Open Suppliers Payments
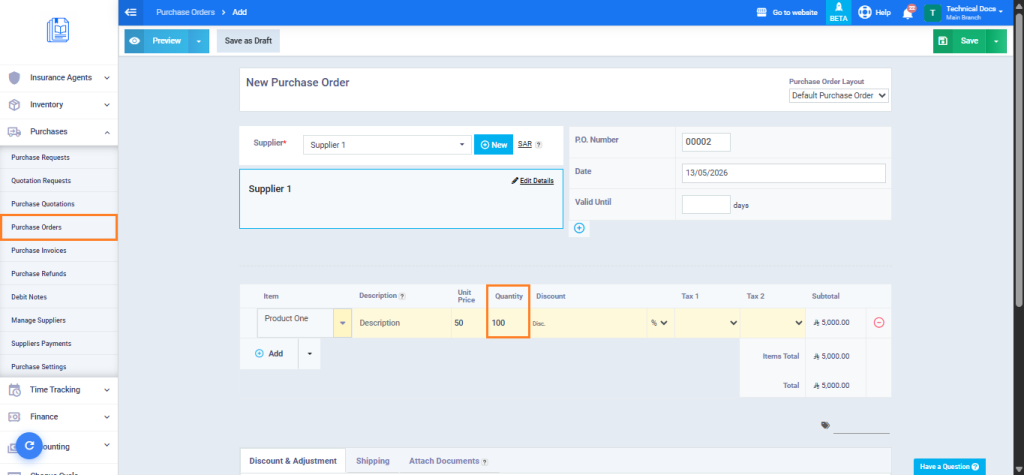Image resolution: width=1024 pixels, height=475 pixels. [41, 344]
